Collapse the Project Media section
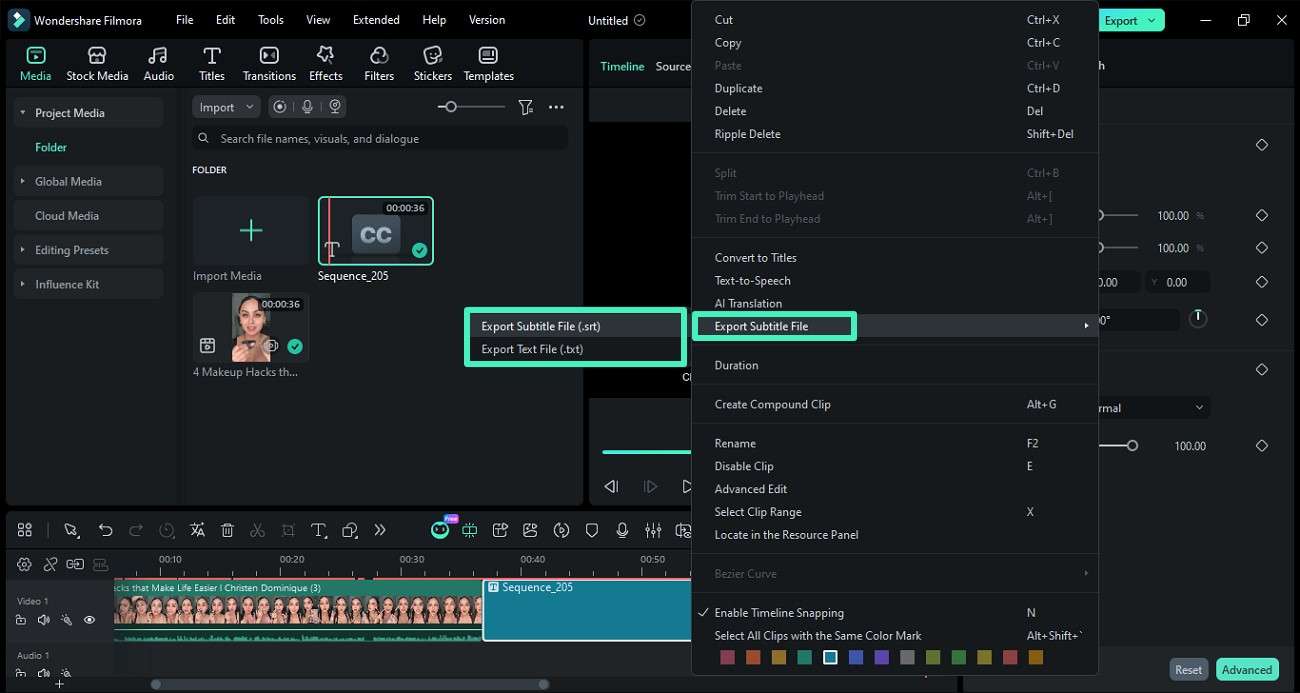 (x=22, y=113)
